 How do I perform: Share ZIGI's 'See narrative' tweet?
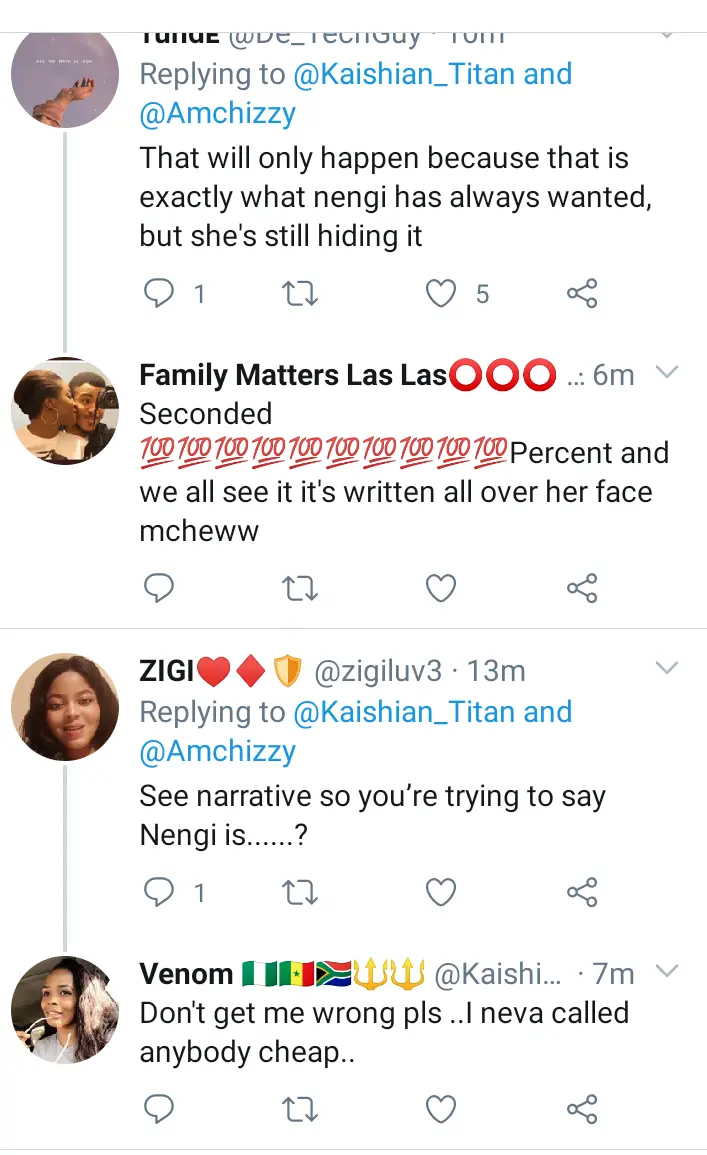(x=582, y=891)
